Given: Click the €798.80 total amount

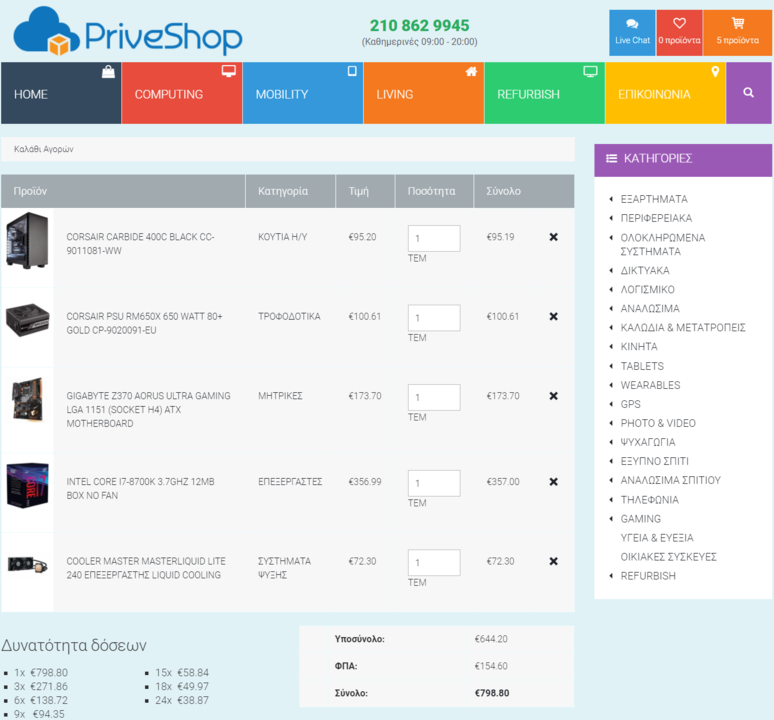Looking at the screenshot, I should click(x=492, y=693).
